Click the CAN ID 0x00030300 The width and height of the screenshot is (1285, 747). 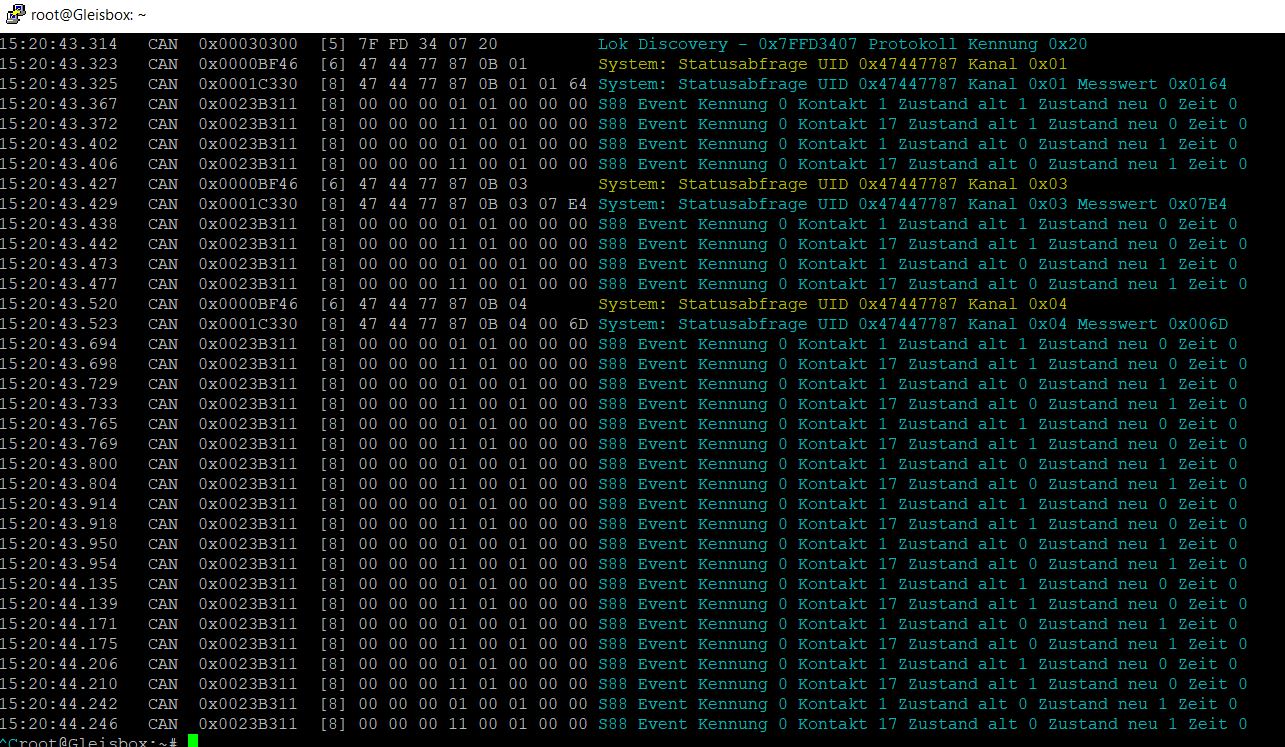[x=247, y=44]
